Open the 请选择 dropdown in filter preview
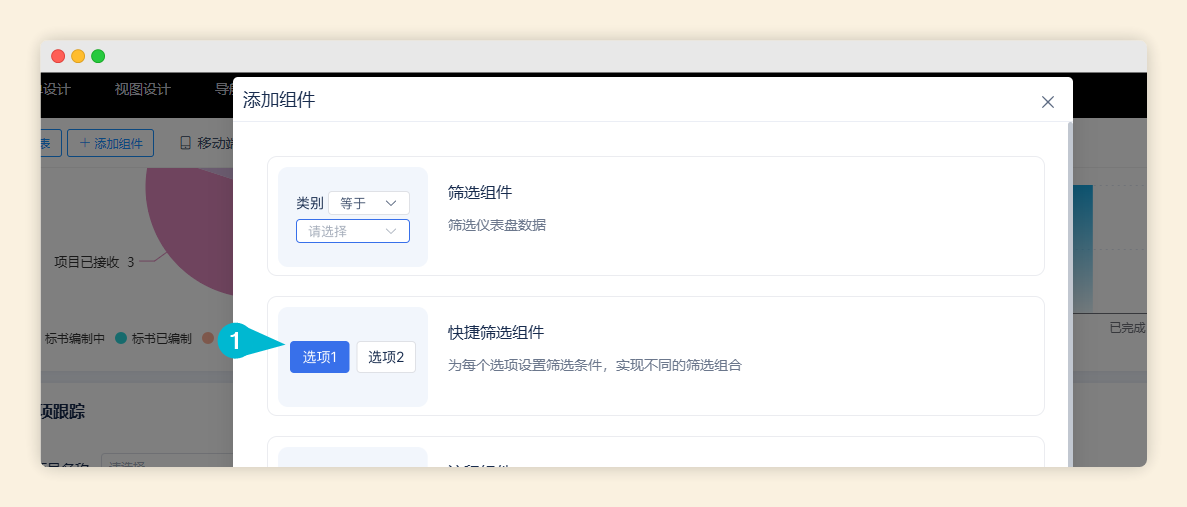 (353, 231)
